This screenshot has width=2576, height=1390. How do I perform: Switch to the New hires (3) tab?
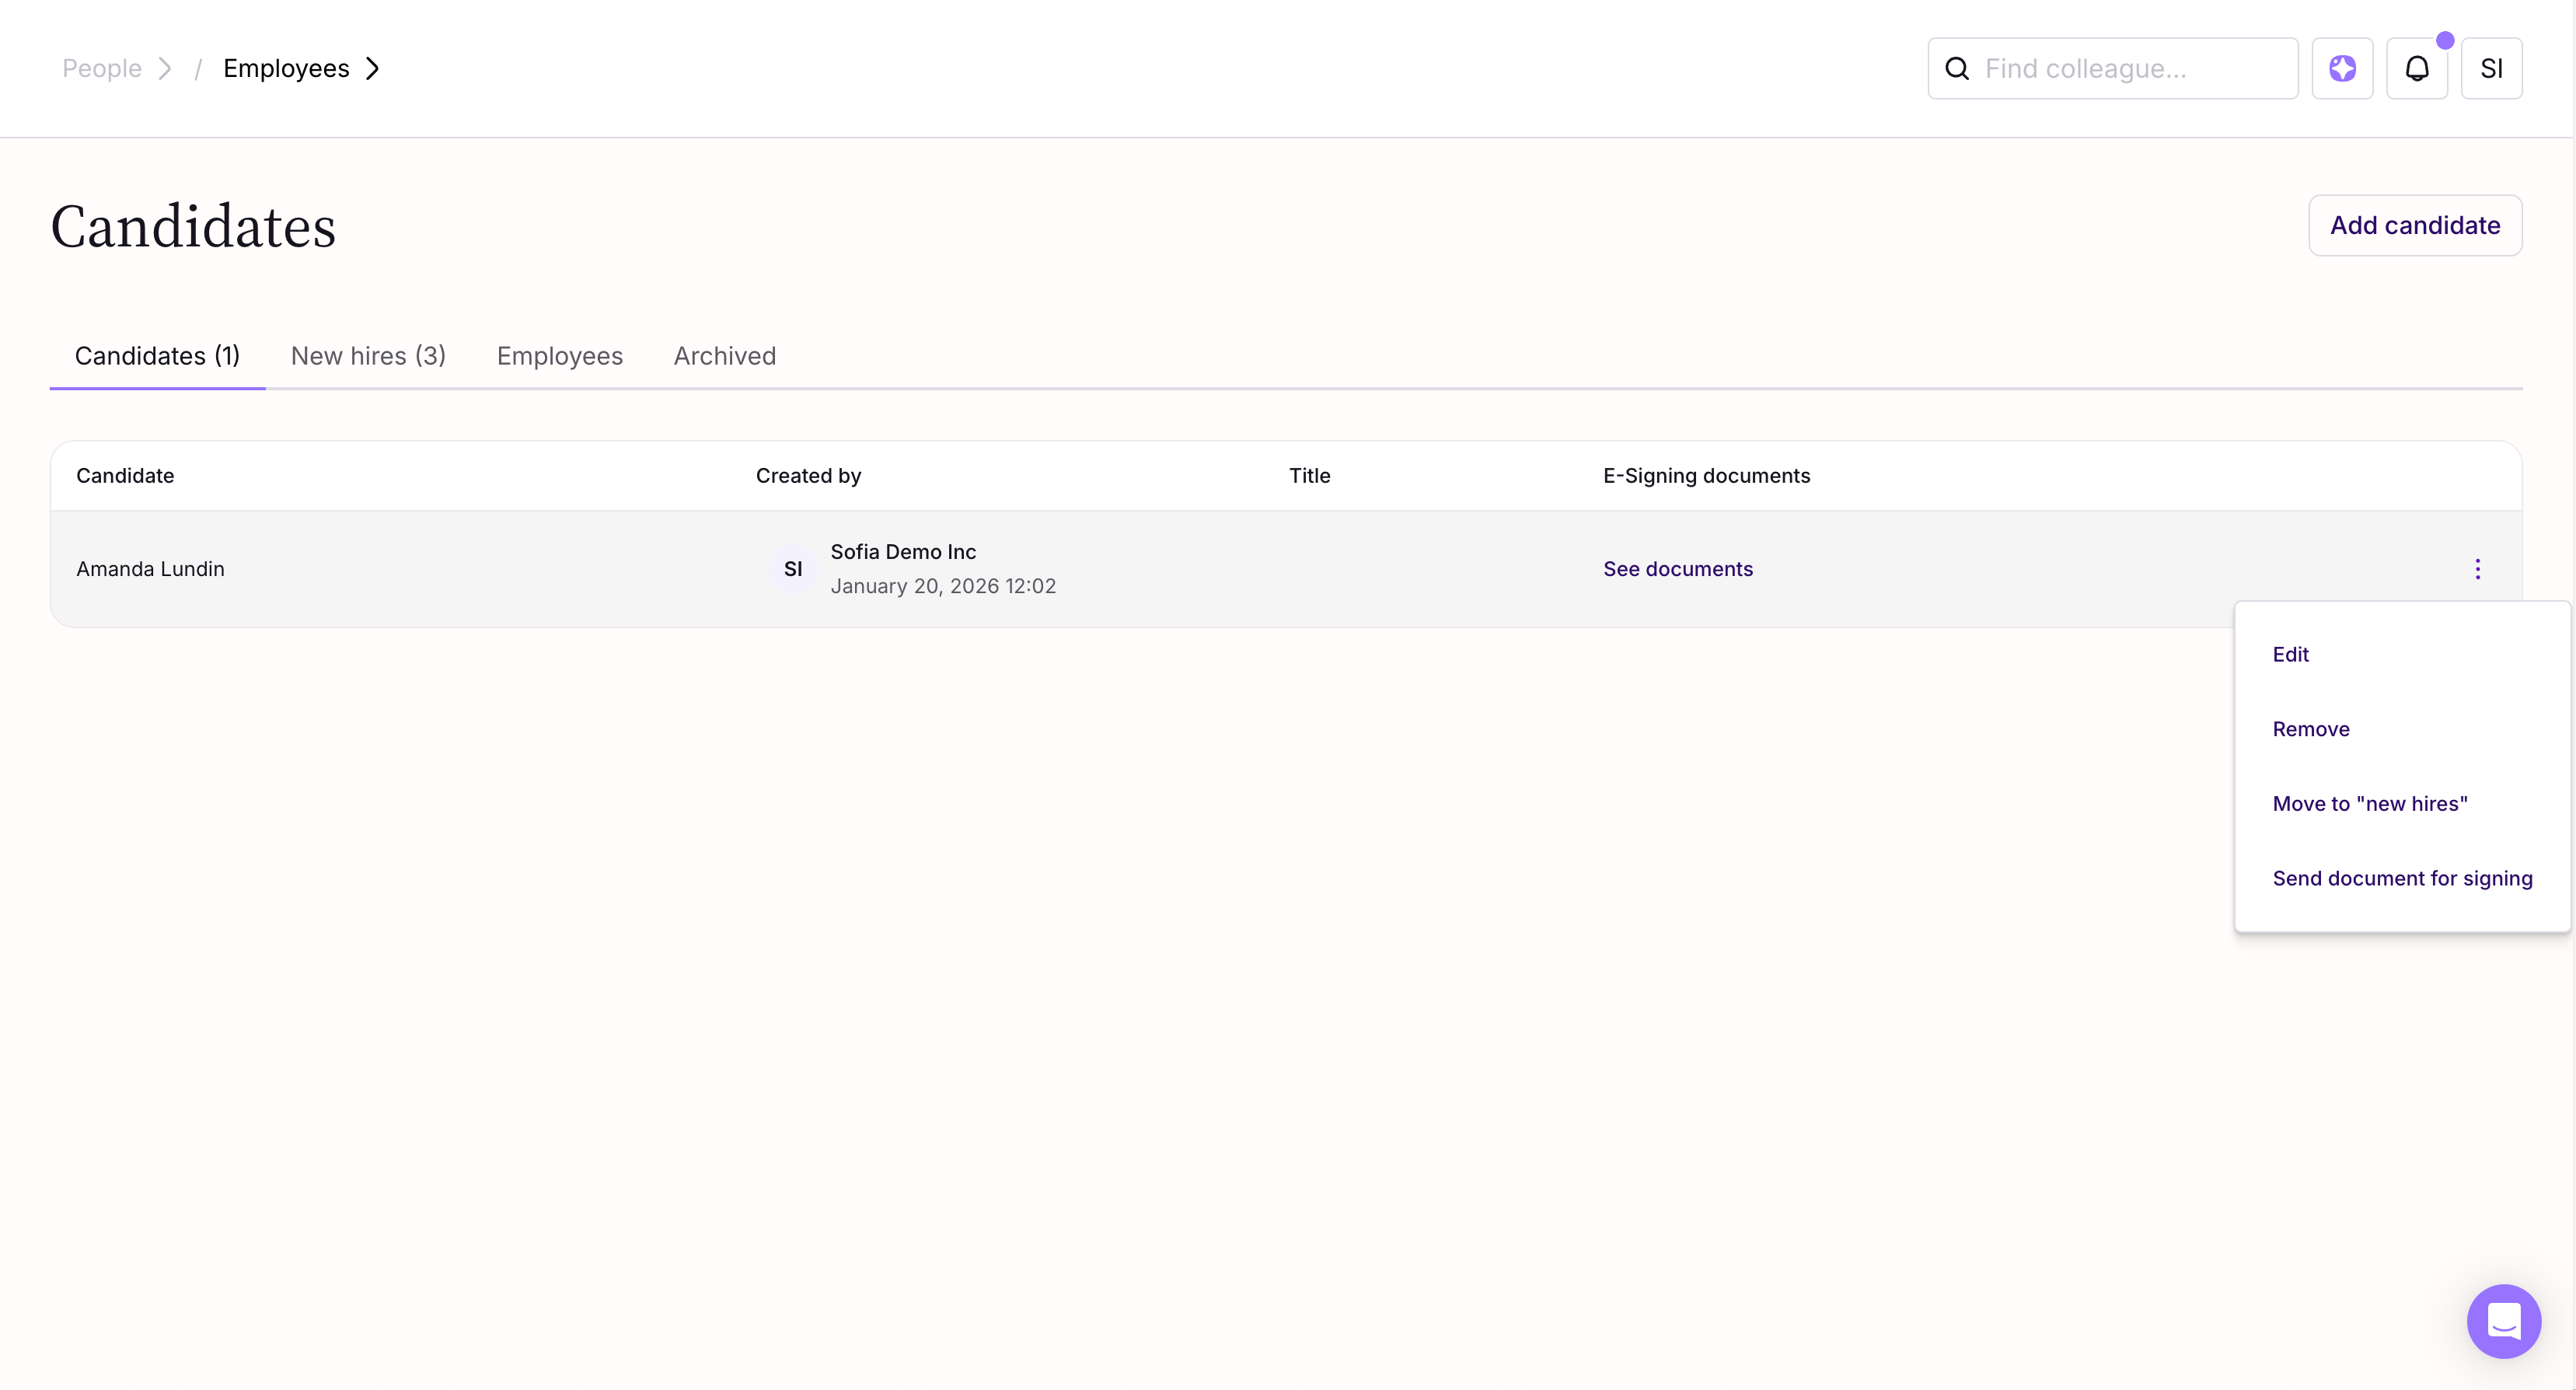[368, 356]
